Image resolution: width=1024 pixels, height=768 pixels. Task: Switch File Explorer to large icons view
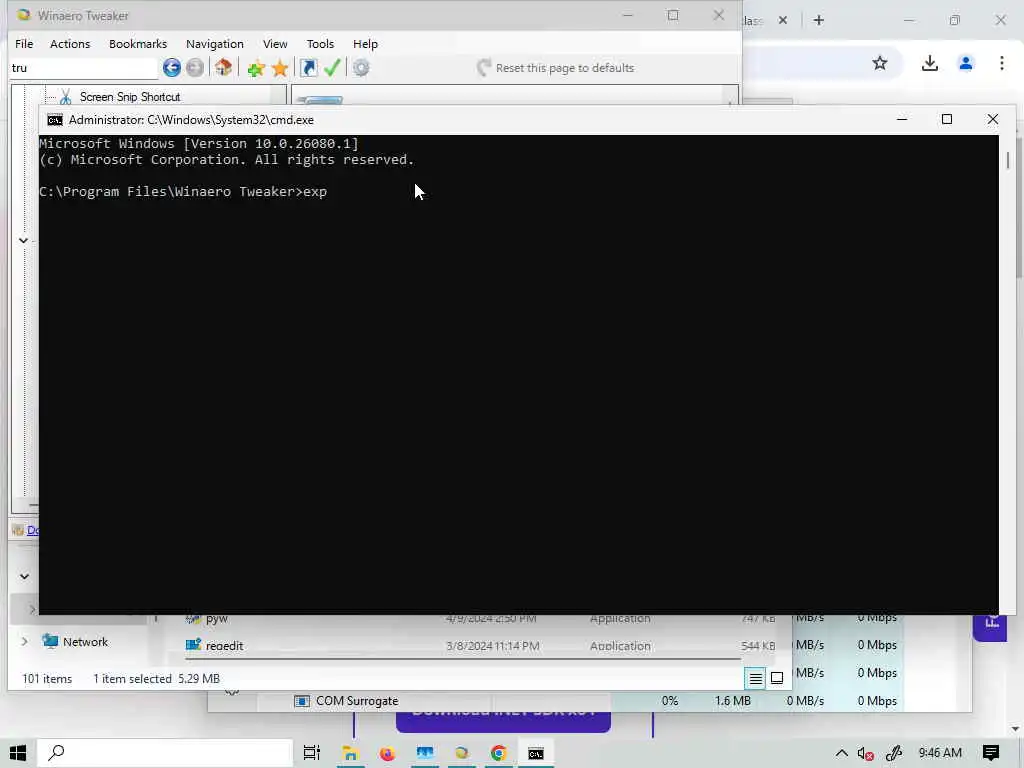pos(777,678)
